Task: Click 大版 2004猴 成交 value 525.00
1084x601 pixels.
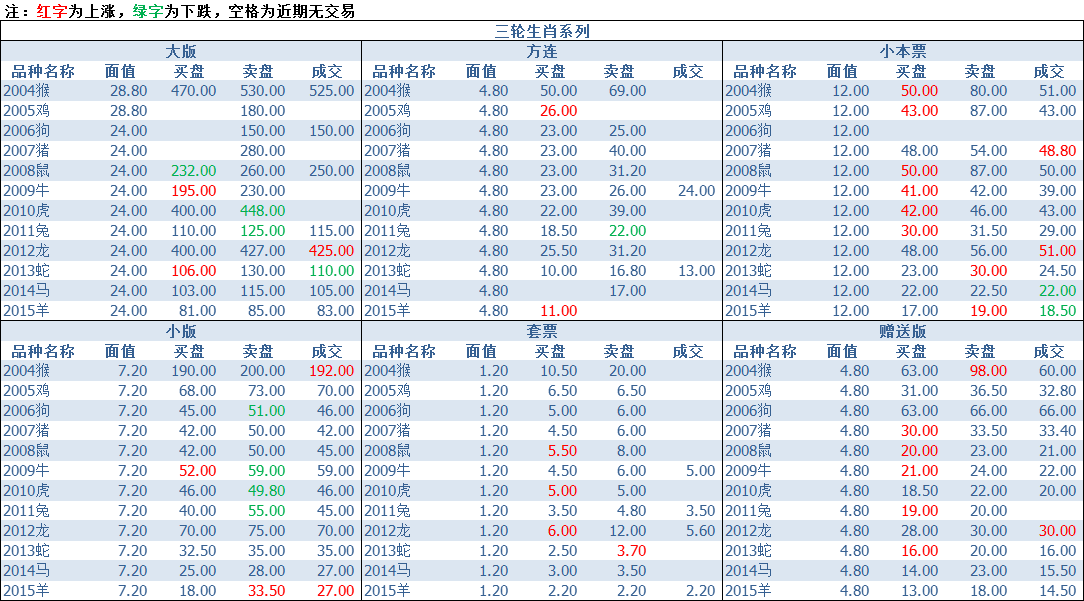Action: [332, 91]
